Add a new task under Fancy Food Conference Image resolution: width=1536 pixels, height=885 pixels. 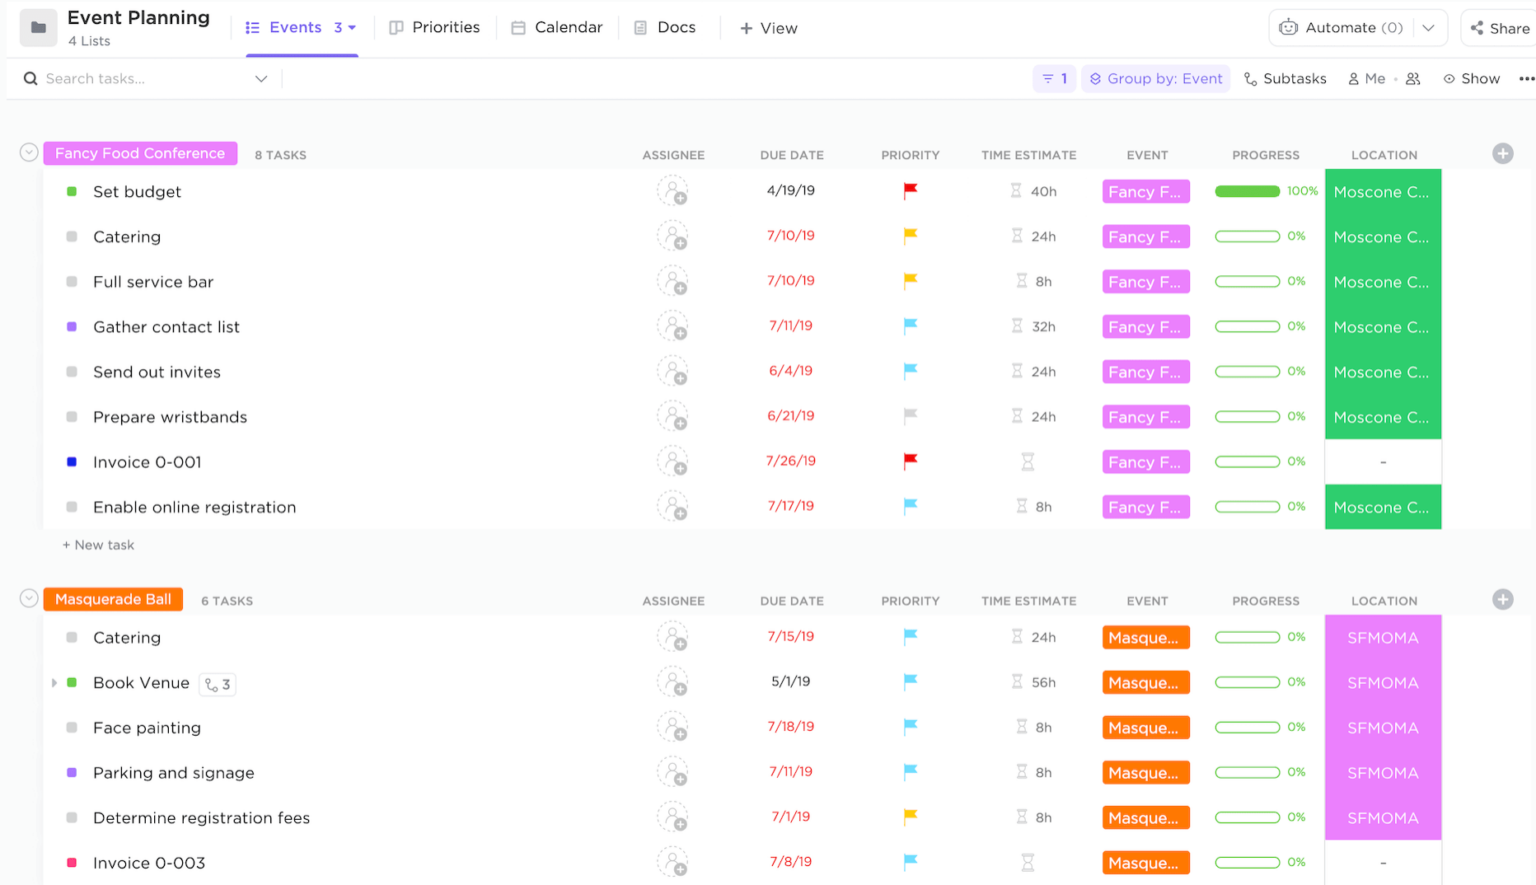tap(97, 544)
